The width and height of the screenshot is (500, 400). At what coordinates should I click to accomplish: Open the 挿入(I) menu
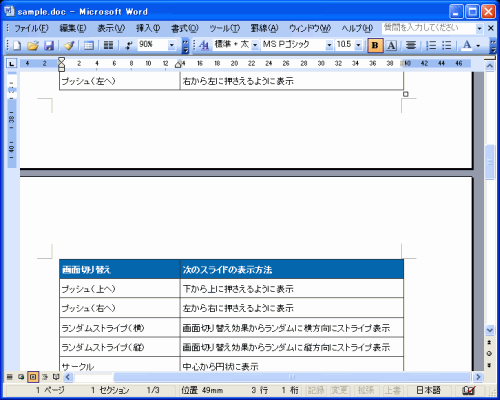pos(148,28)
